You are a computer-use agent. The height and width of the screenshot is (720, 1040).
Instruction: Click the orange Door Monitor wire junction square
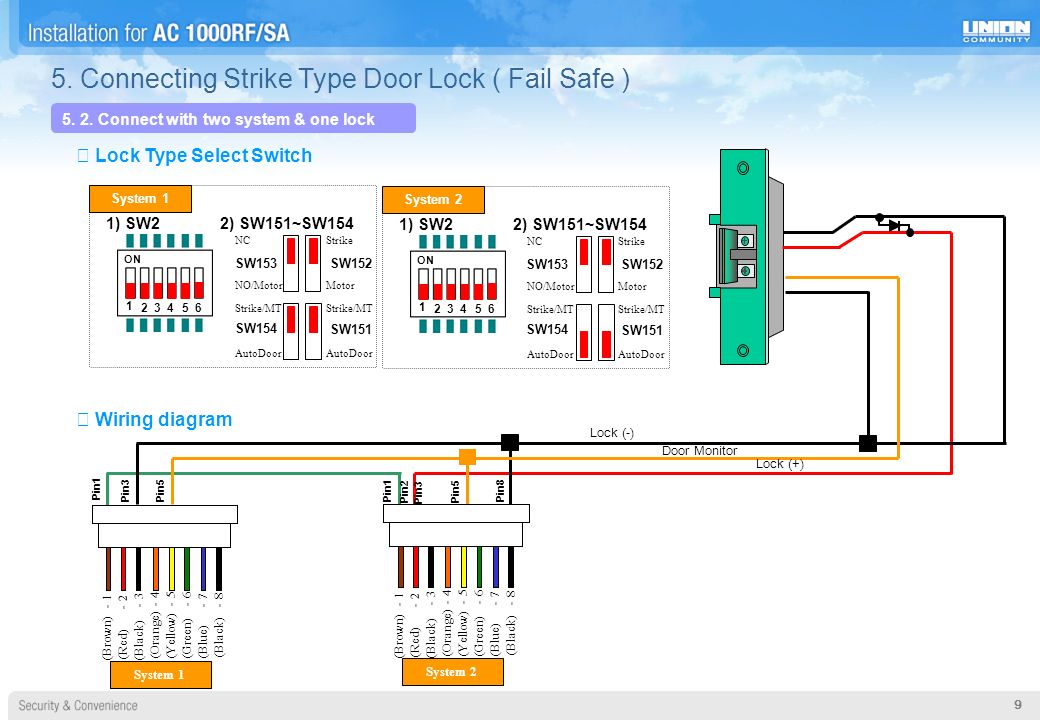[468, 457]
